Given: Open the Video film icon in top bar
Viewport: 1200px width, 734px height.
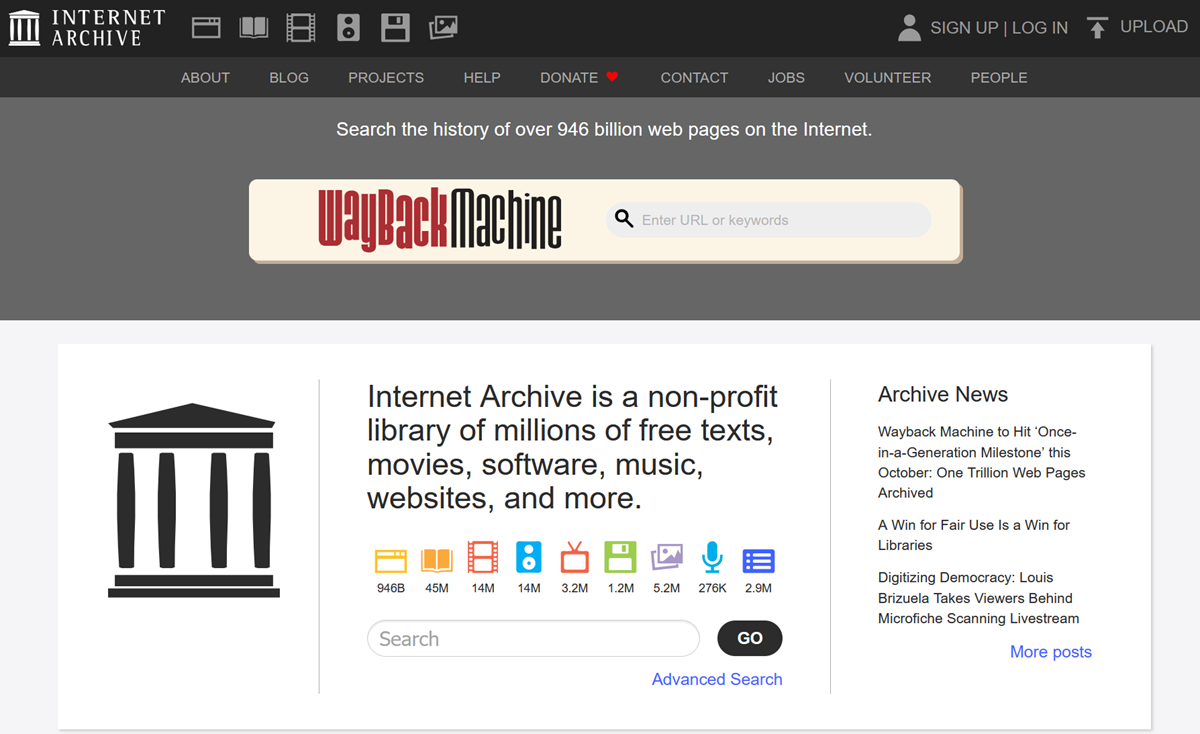Looking at the screenshot, I should click(301, 28).
